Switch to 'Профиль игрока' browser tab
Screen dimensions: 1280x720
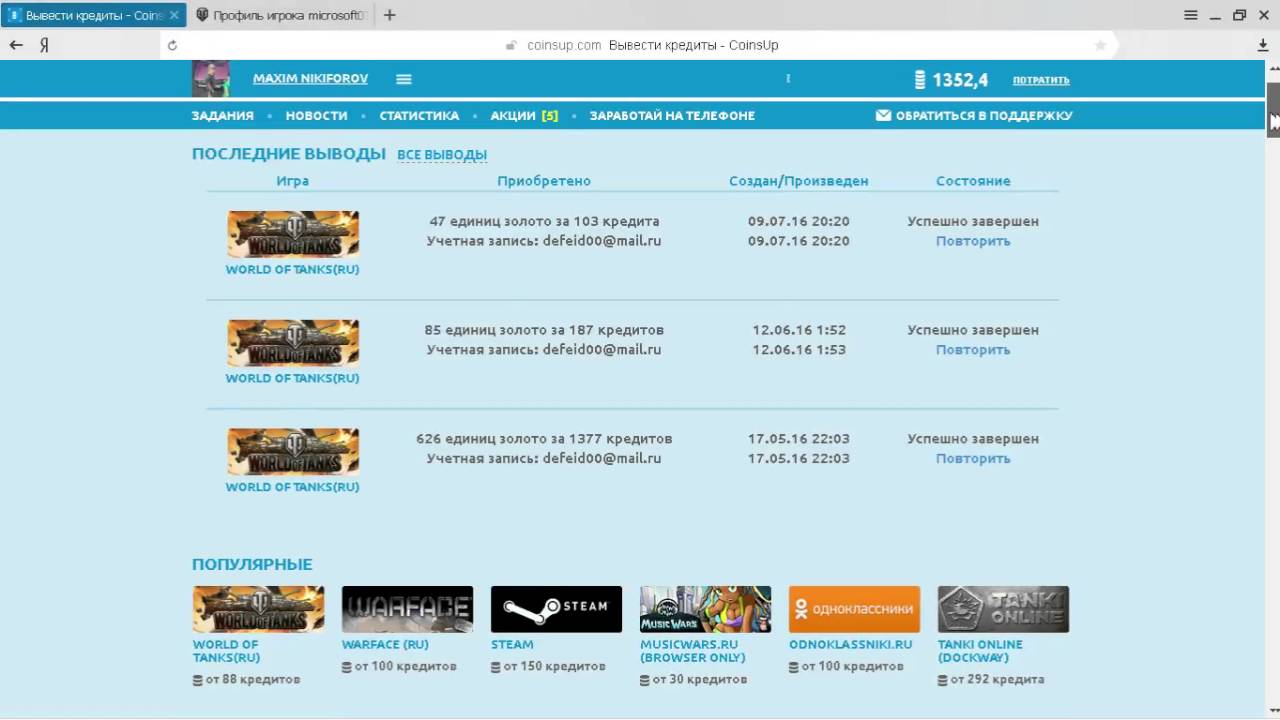point(281,15)
